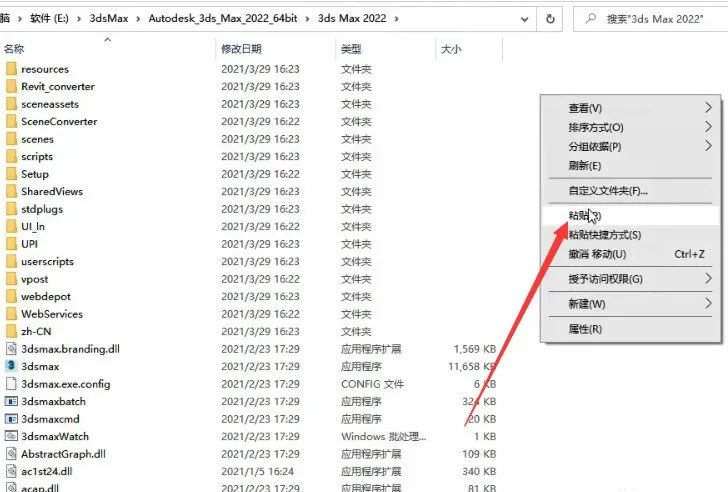Select the webdepot folder icon
The height and width of the screenshot is (492, 728).
point(11,297)
